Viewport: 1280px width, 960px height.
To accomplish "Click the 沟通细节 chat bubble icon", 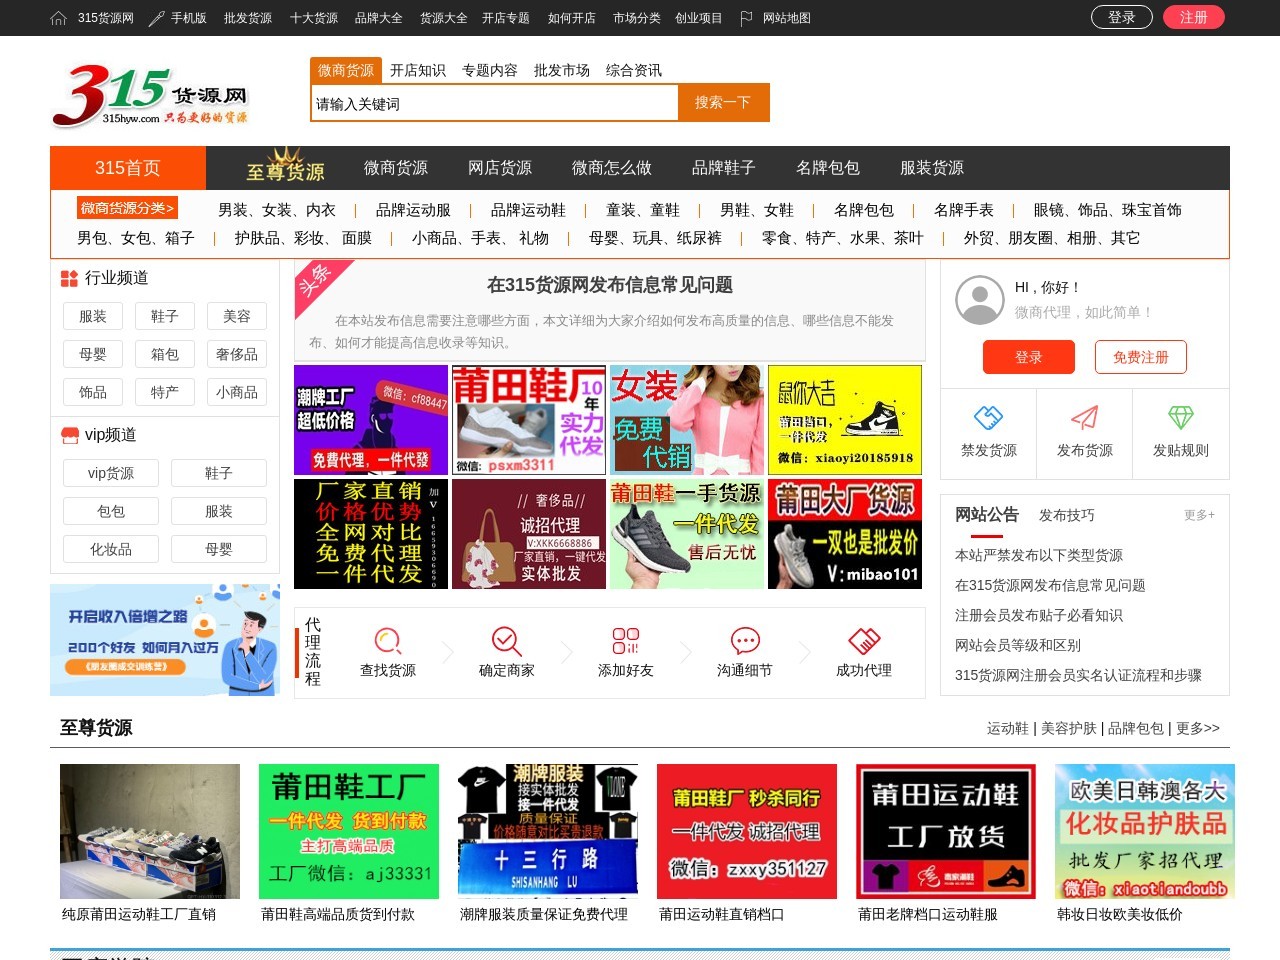I will [x=745, y=640].
